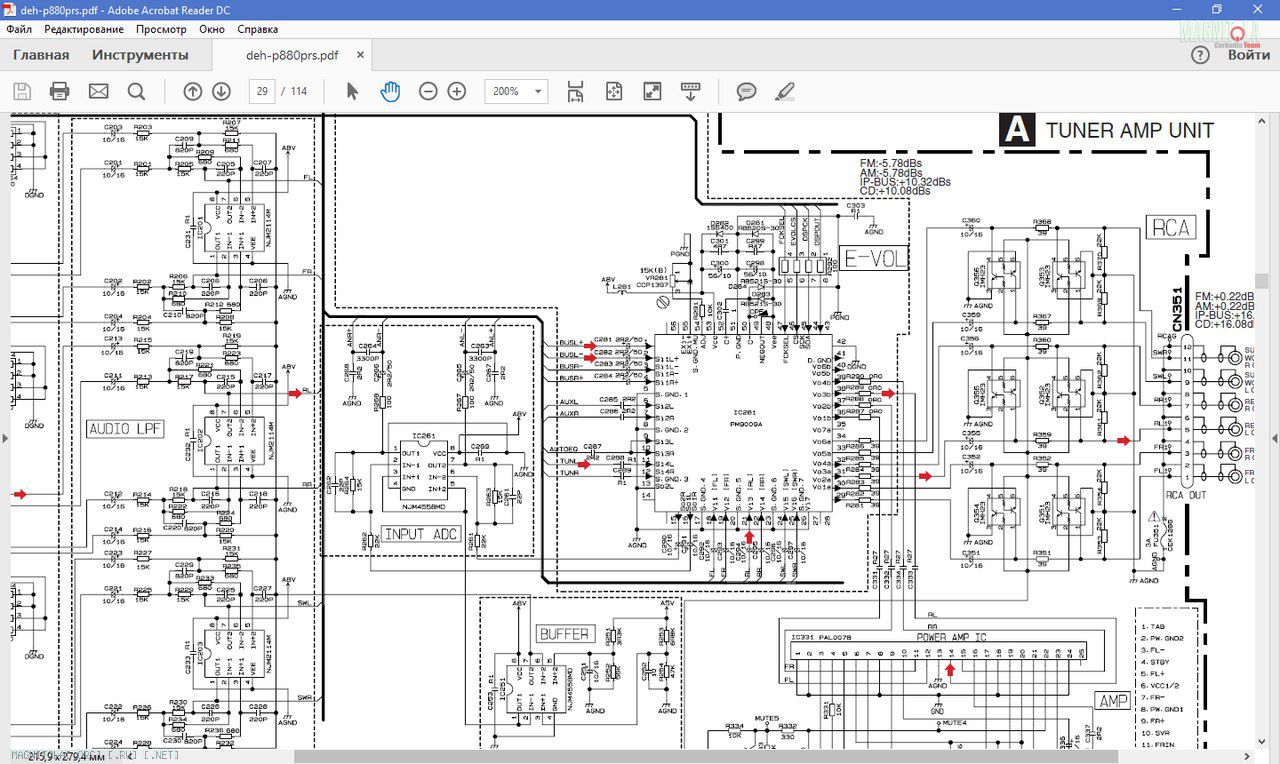Expand the left navigation pane arrow
Screen dimensions: 1280x764
(5, 438)
